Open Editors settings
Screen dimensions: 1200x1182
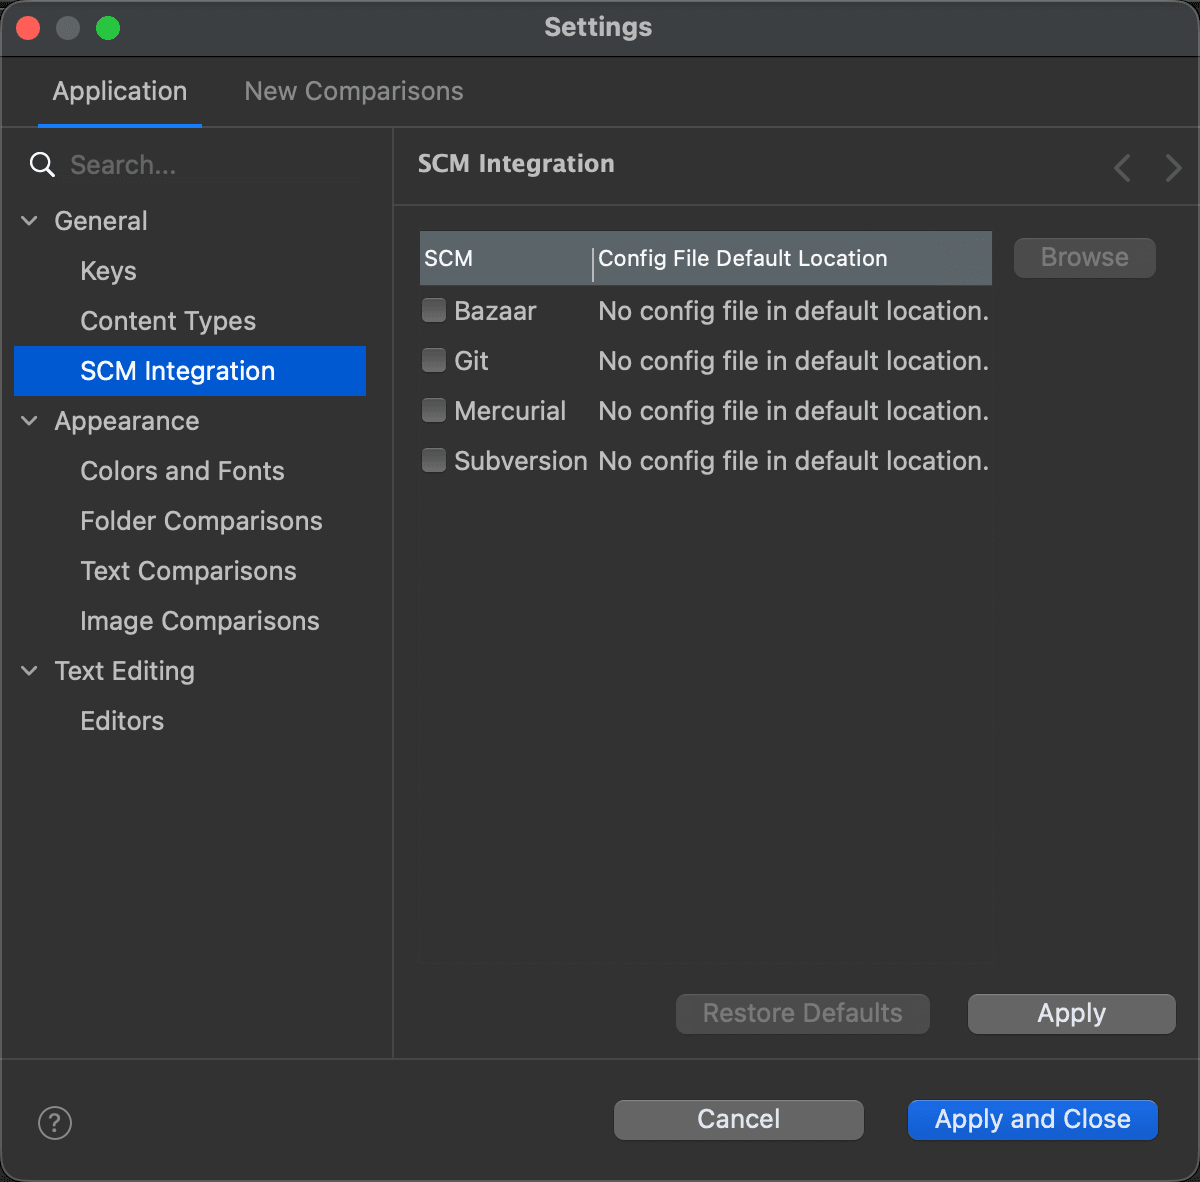pos(122,721)
